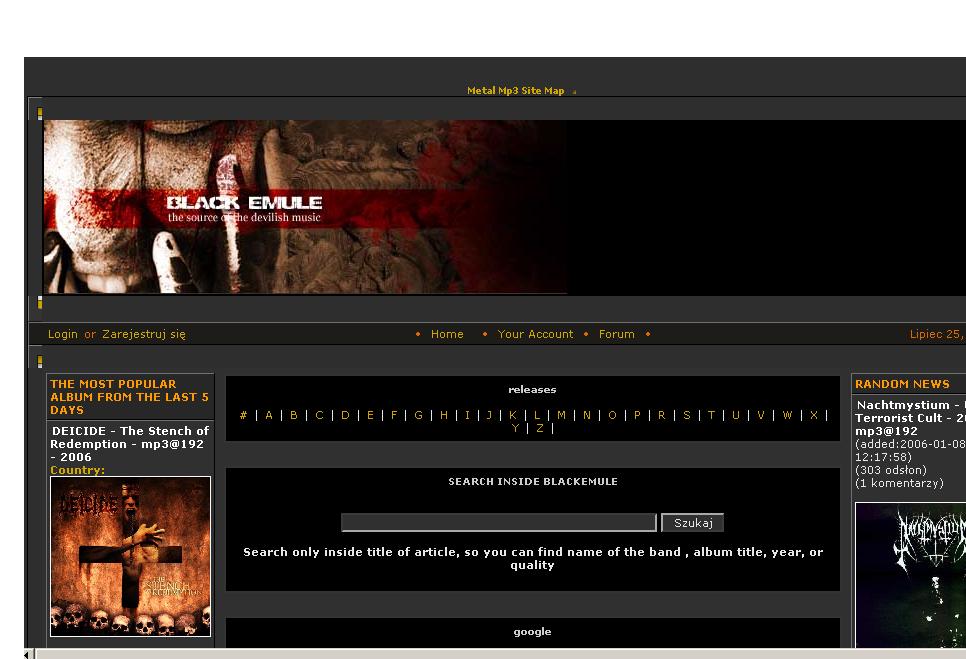Browse releases under letter E
Viewport: 966px width, 659px height.
point(370,415)
